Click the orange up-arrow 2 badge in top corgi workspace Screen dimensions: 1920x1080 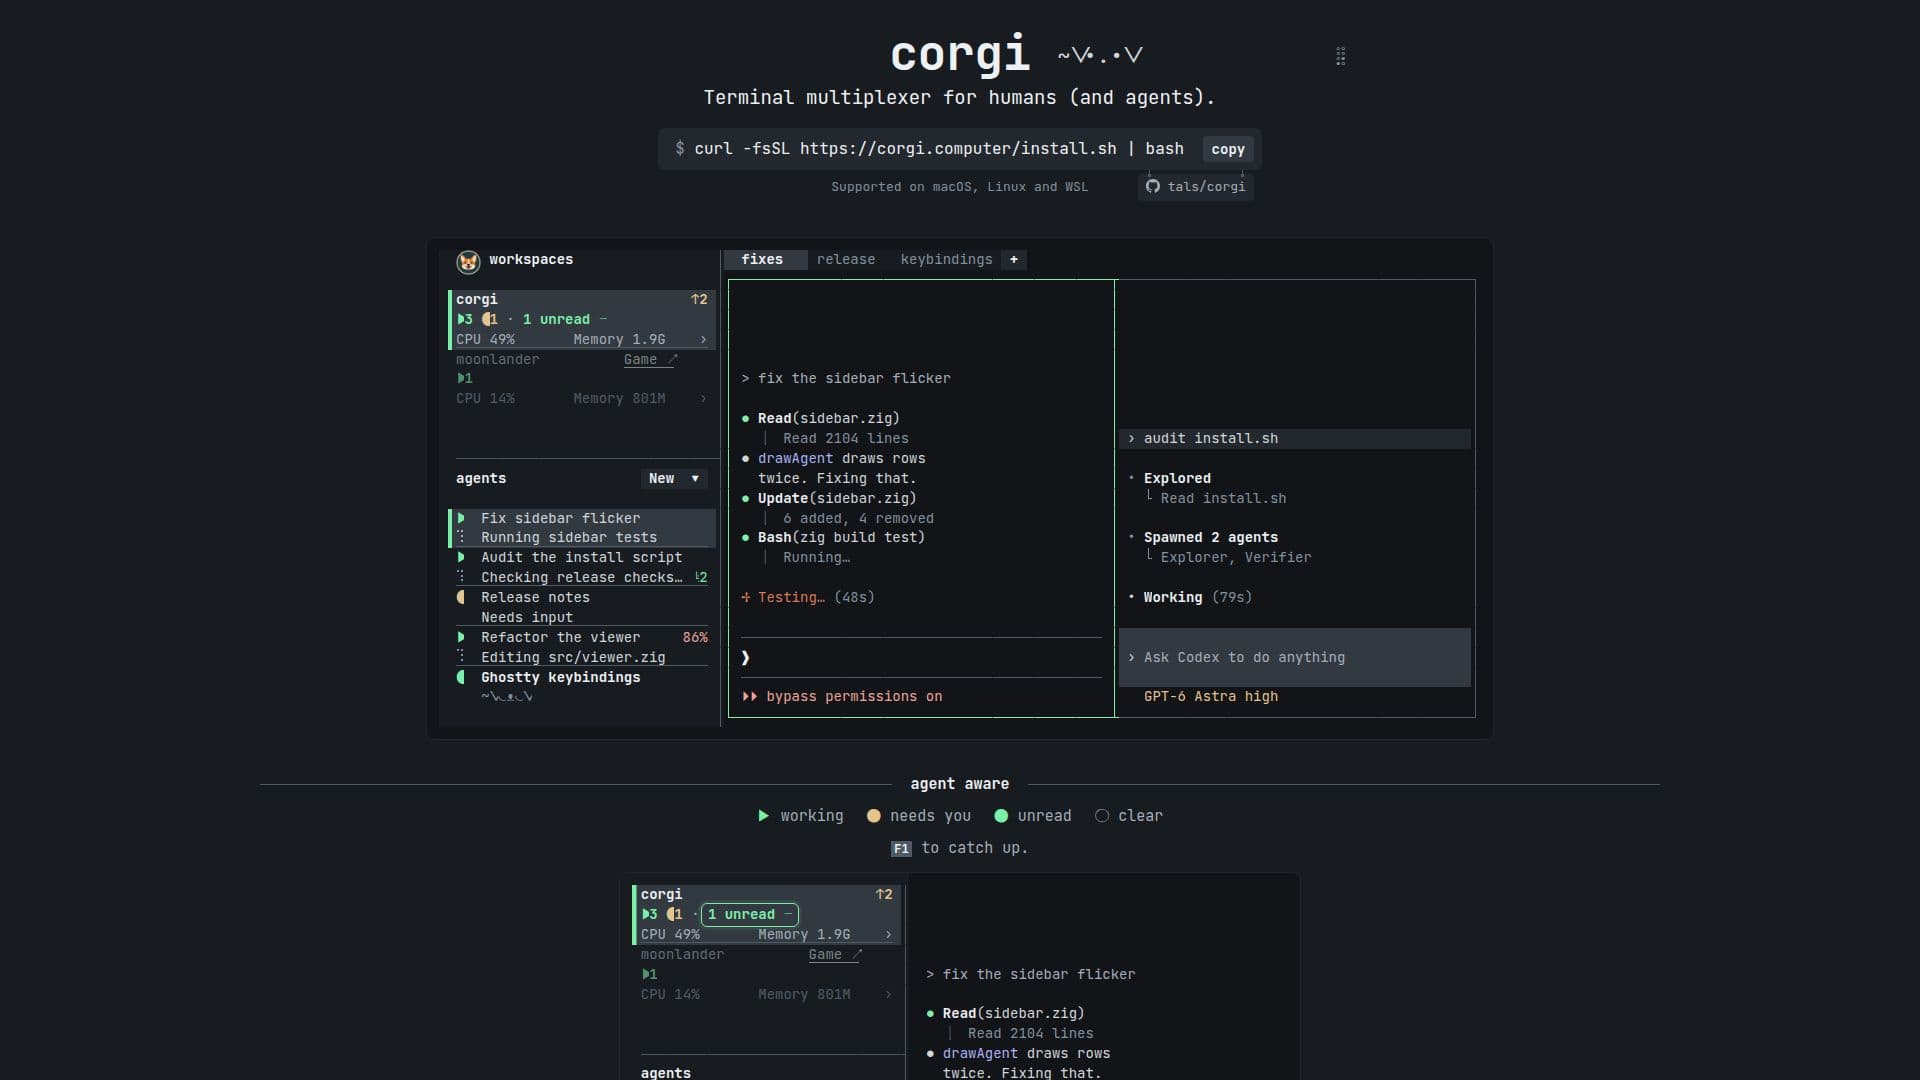[x=699, y=299]
